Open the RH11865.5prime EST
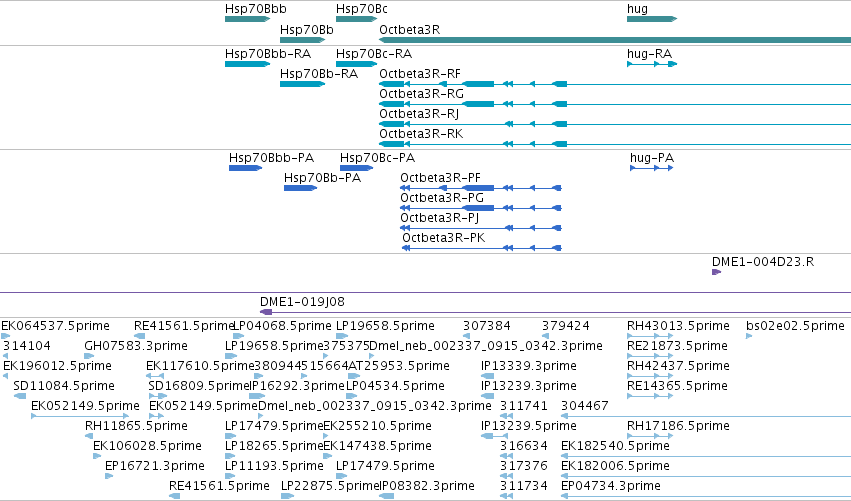This screenshot has height=501, width=851. (x=89, y=436)
